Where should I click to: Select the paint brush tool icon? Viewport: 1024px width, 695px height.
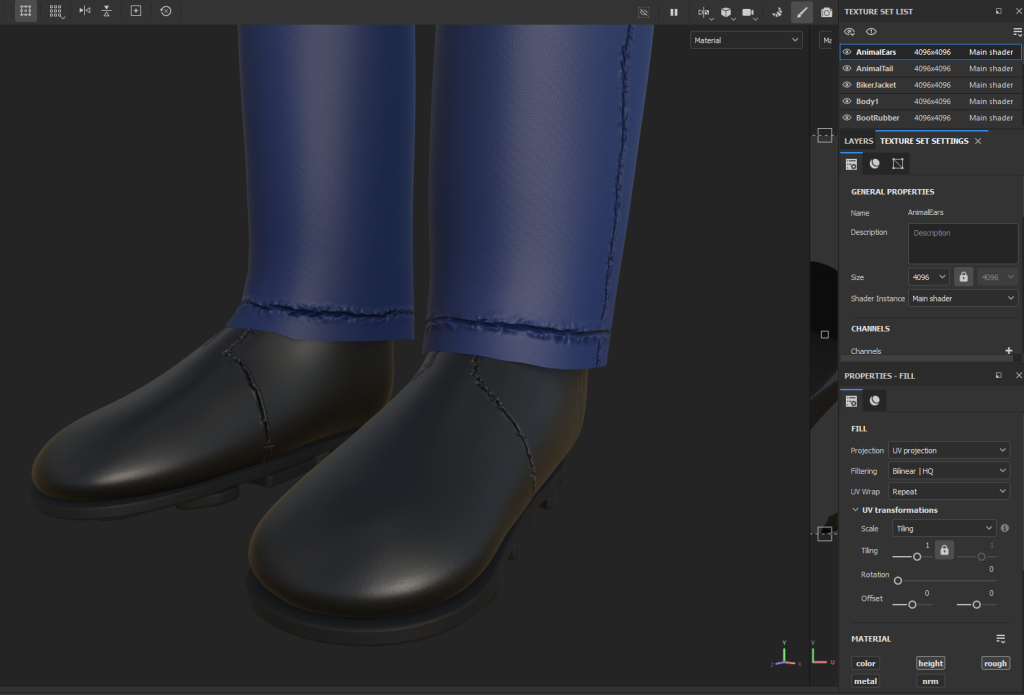(x=801, y=12)
